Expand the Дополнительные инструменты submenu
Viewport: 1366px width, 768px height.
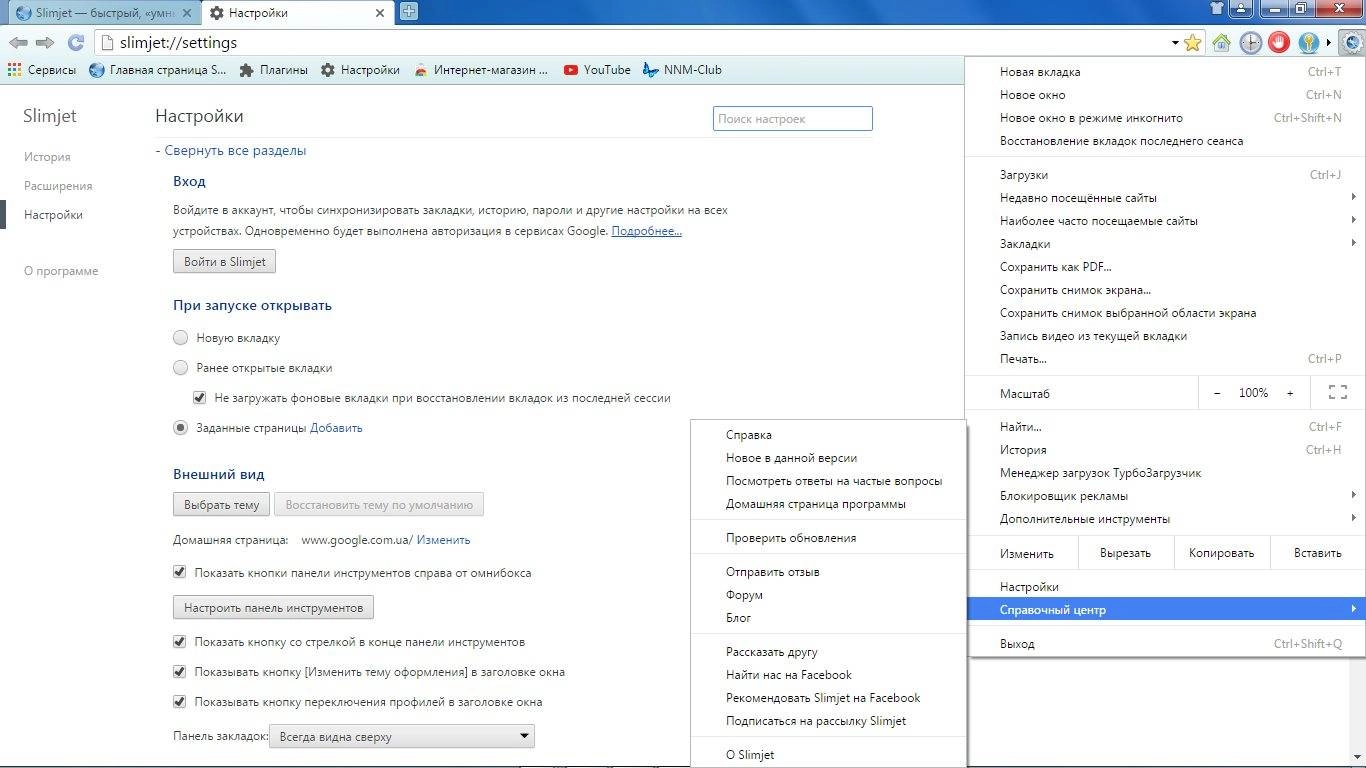pyautogui.click(x=1166, y=519)
